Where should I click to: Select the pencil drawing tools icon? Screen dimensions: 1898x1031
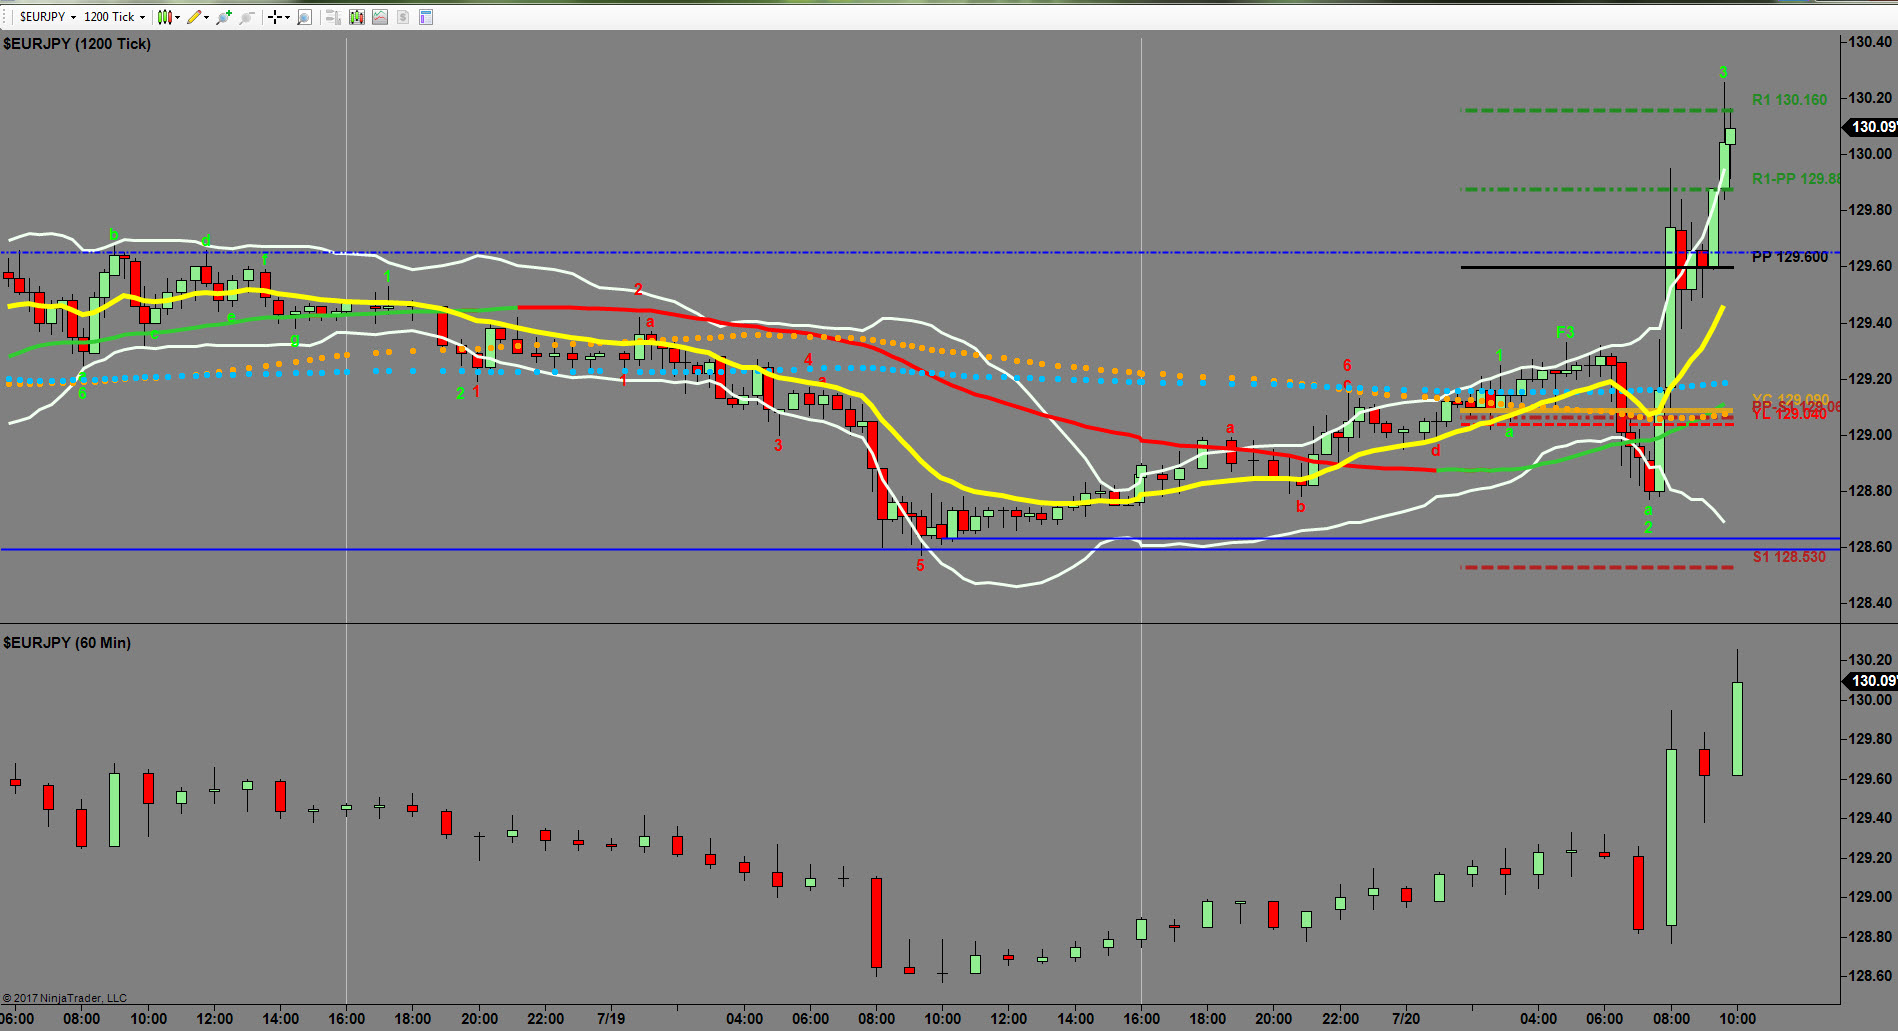tap(194, 17)
